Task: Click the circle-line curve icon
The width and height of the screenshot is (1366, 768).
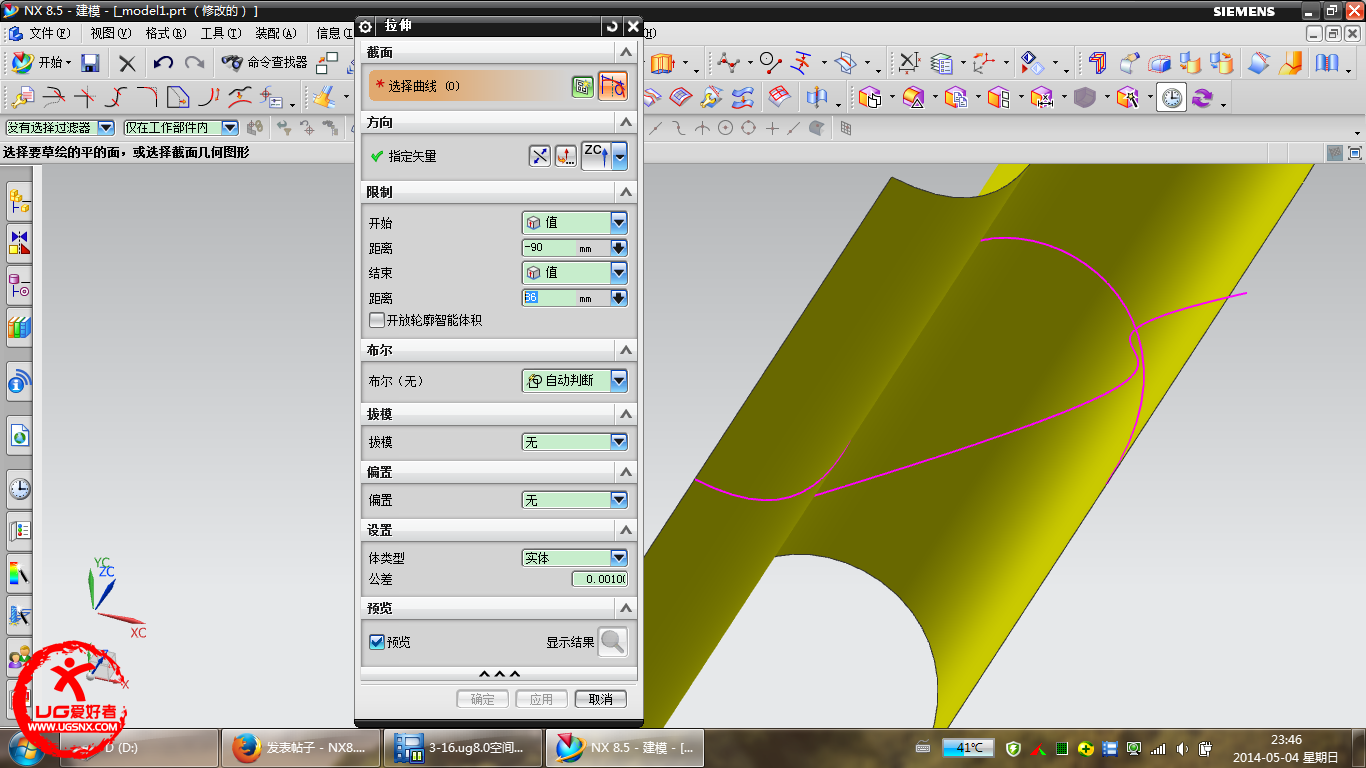Action: pos(770,63)
